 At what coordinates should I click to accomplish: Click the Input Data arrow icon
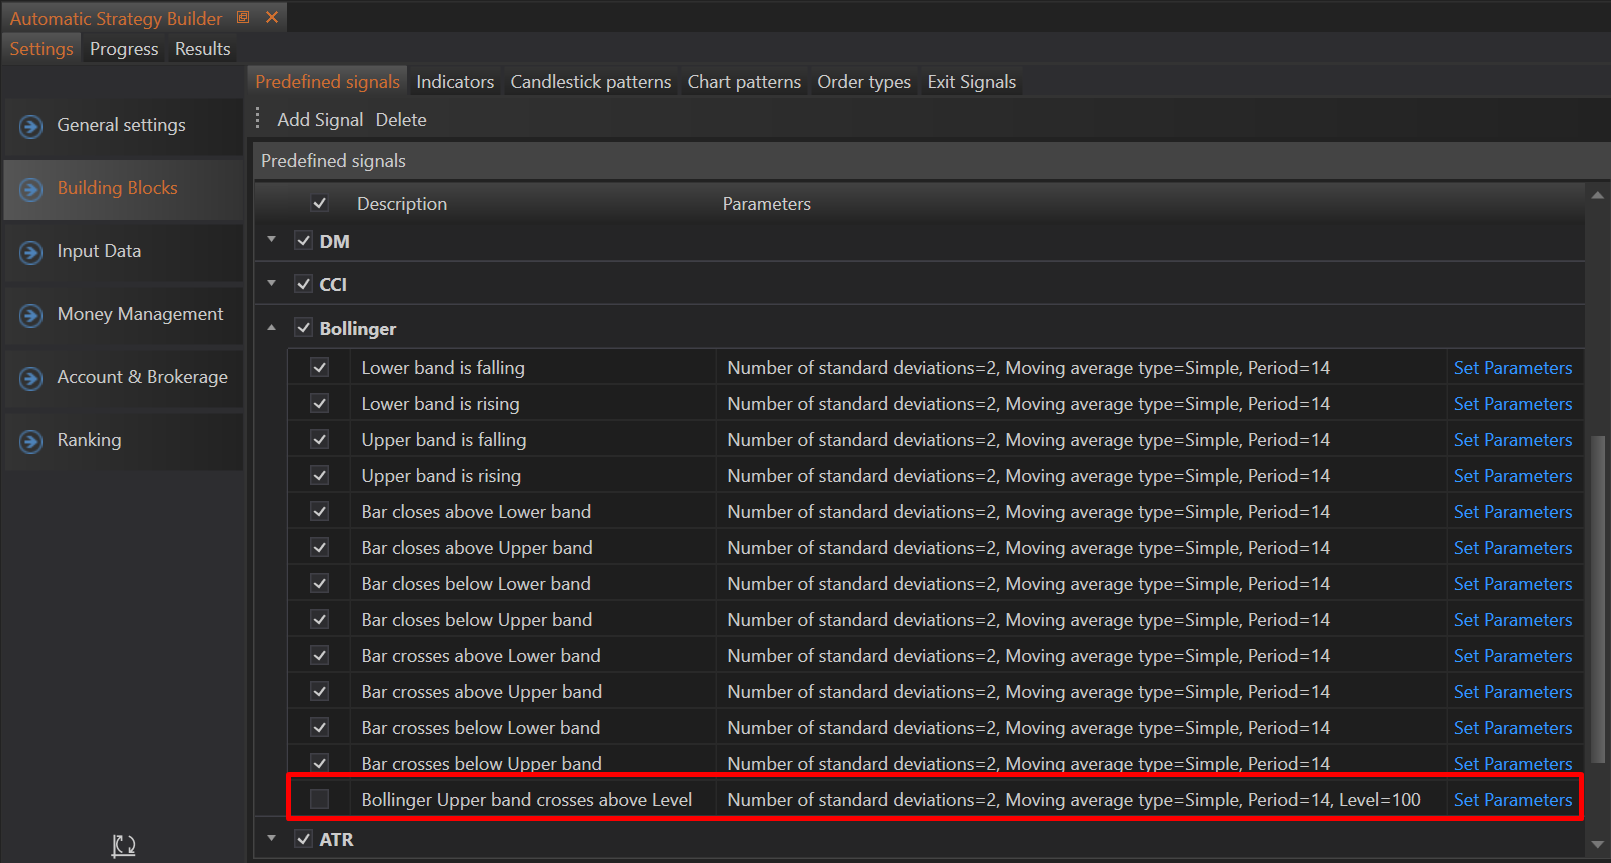pos(31,252)
